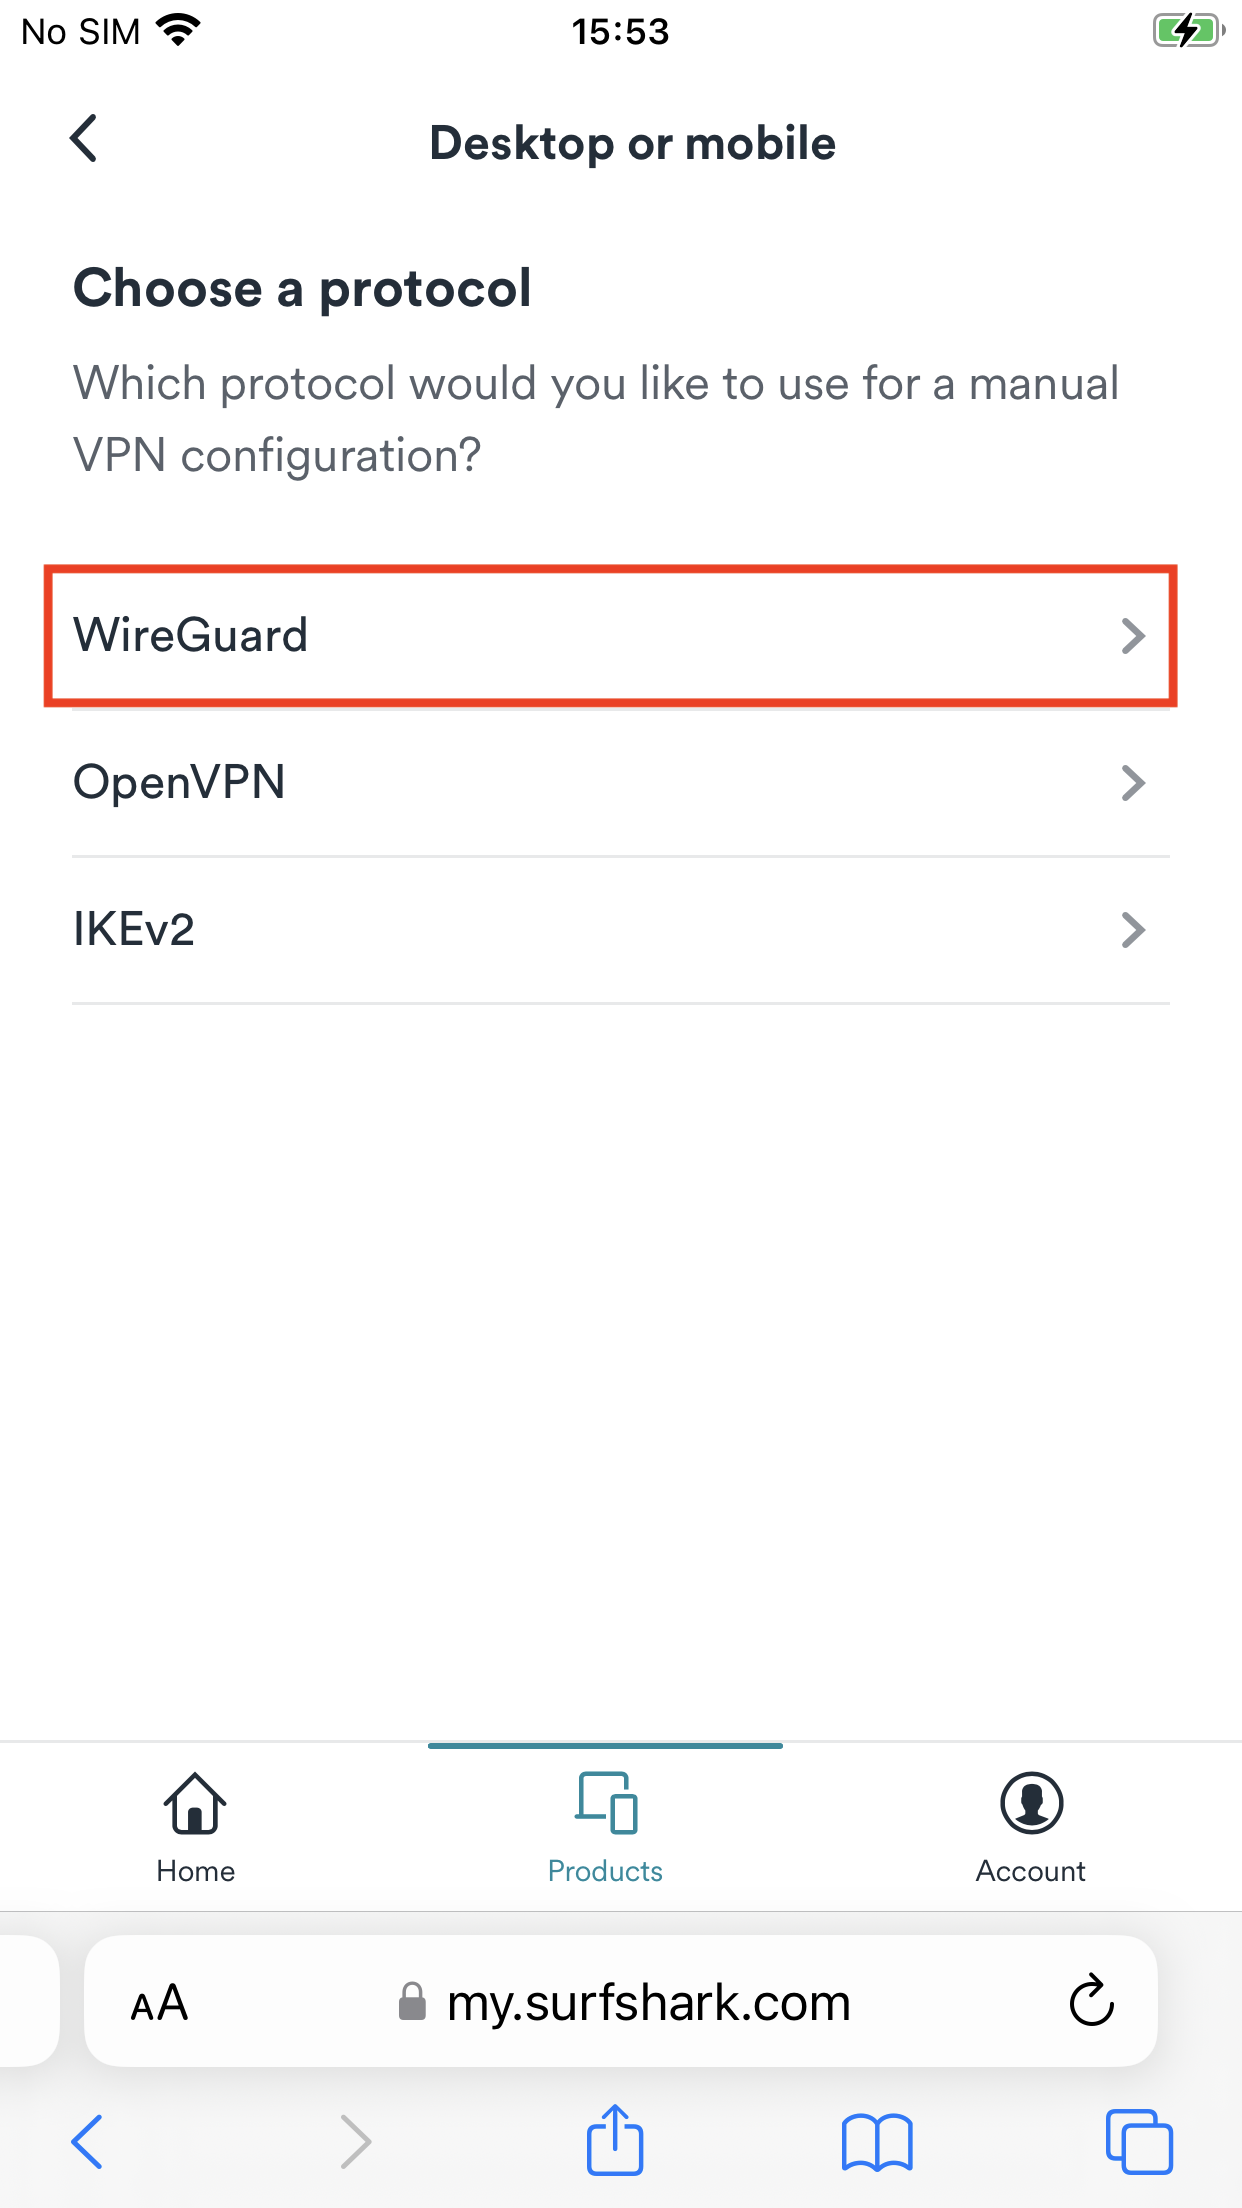The height and width of the screenshot is (2208, 1242).
Task: Tap the my.surfshark.com address field
Action: [x=648, y=2003]
